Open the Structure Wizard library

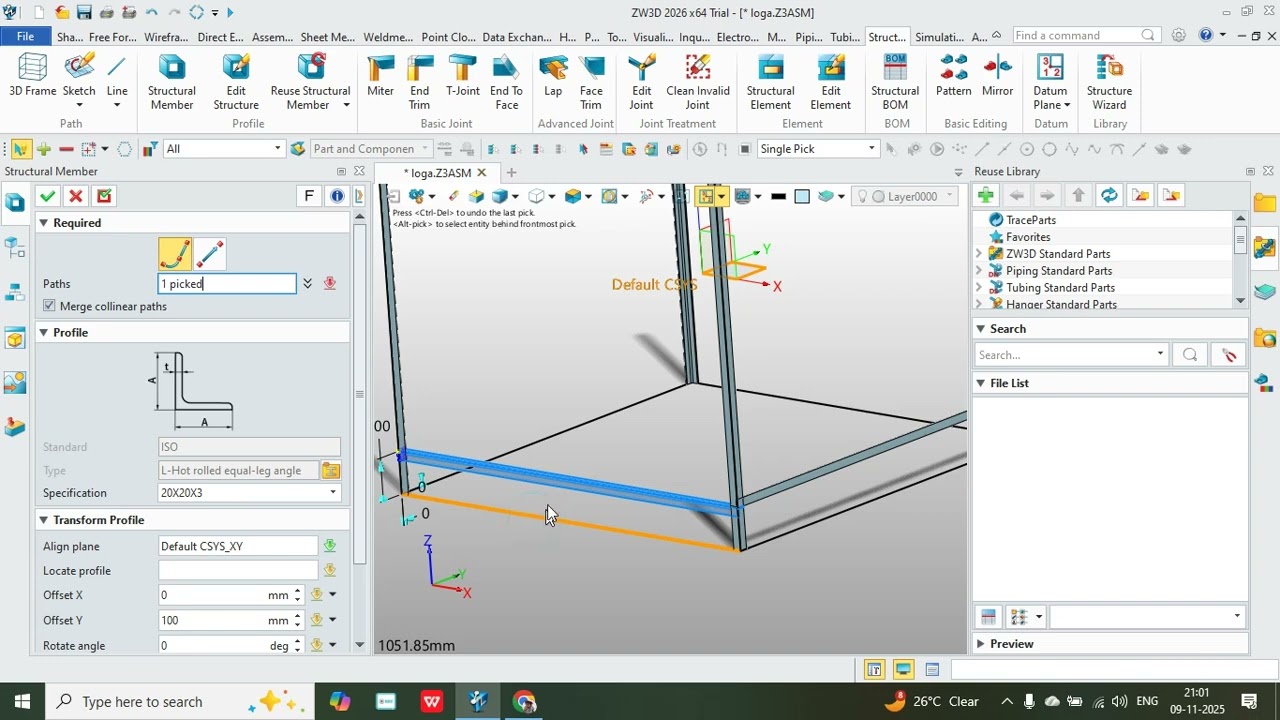coord(1109,82)
